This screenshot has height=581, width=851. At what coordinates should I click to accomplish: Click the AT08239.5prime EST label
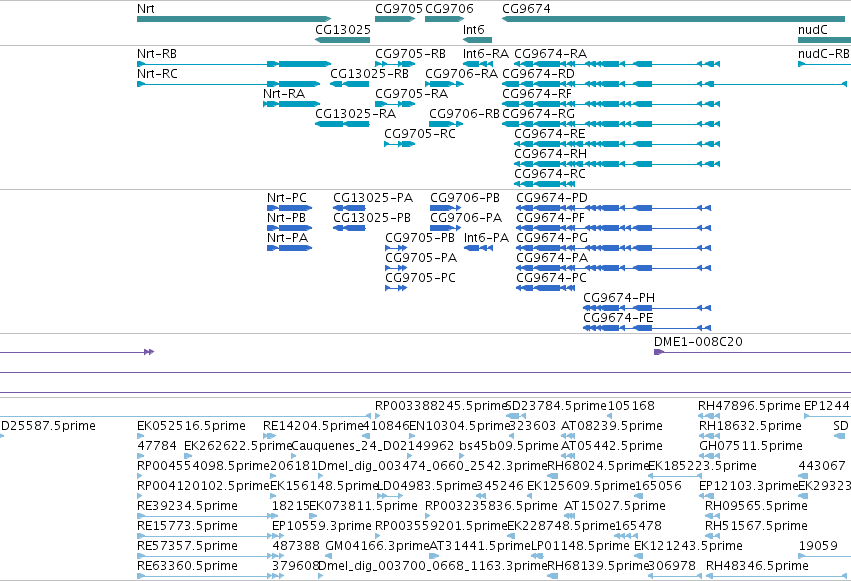(x=612, y=426)
